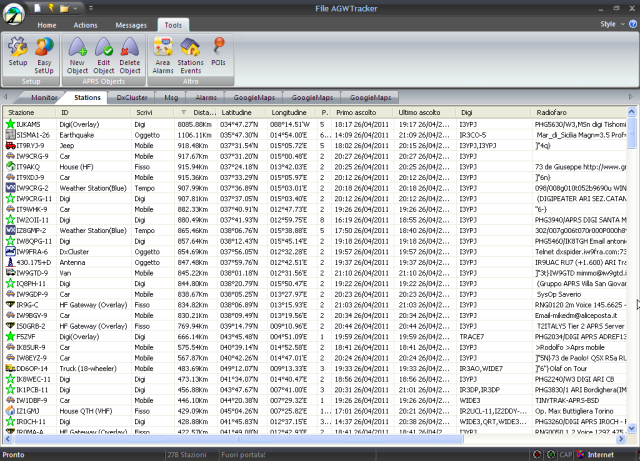Open POIs pin tool
The width and height of the screenshot is (640, 461).
click(218, 51)
